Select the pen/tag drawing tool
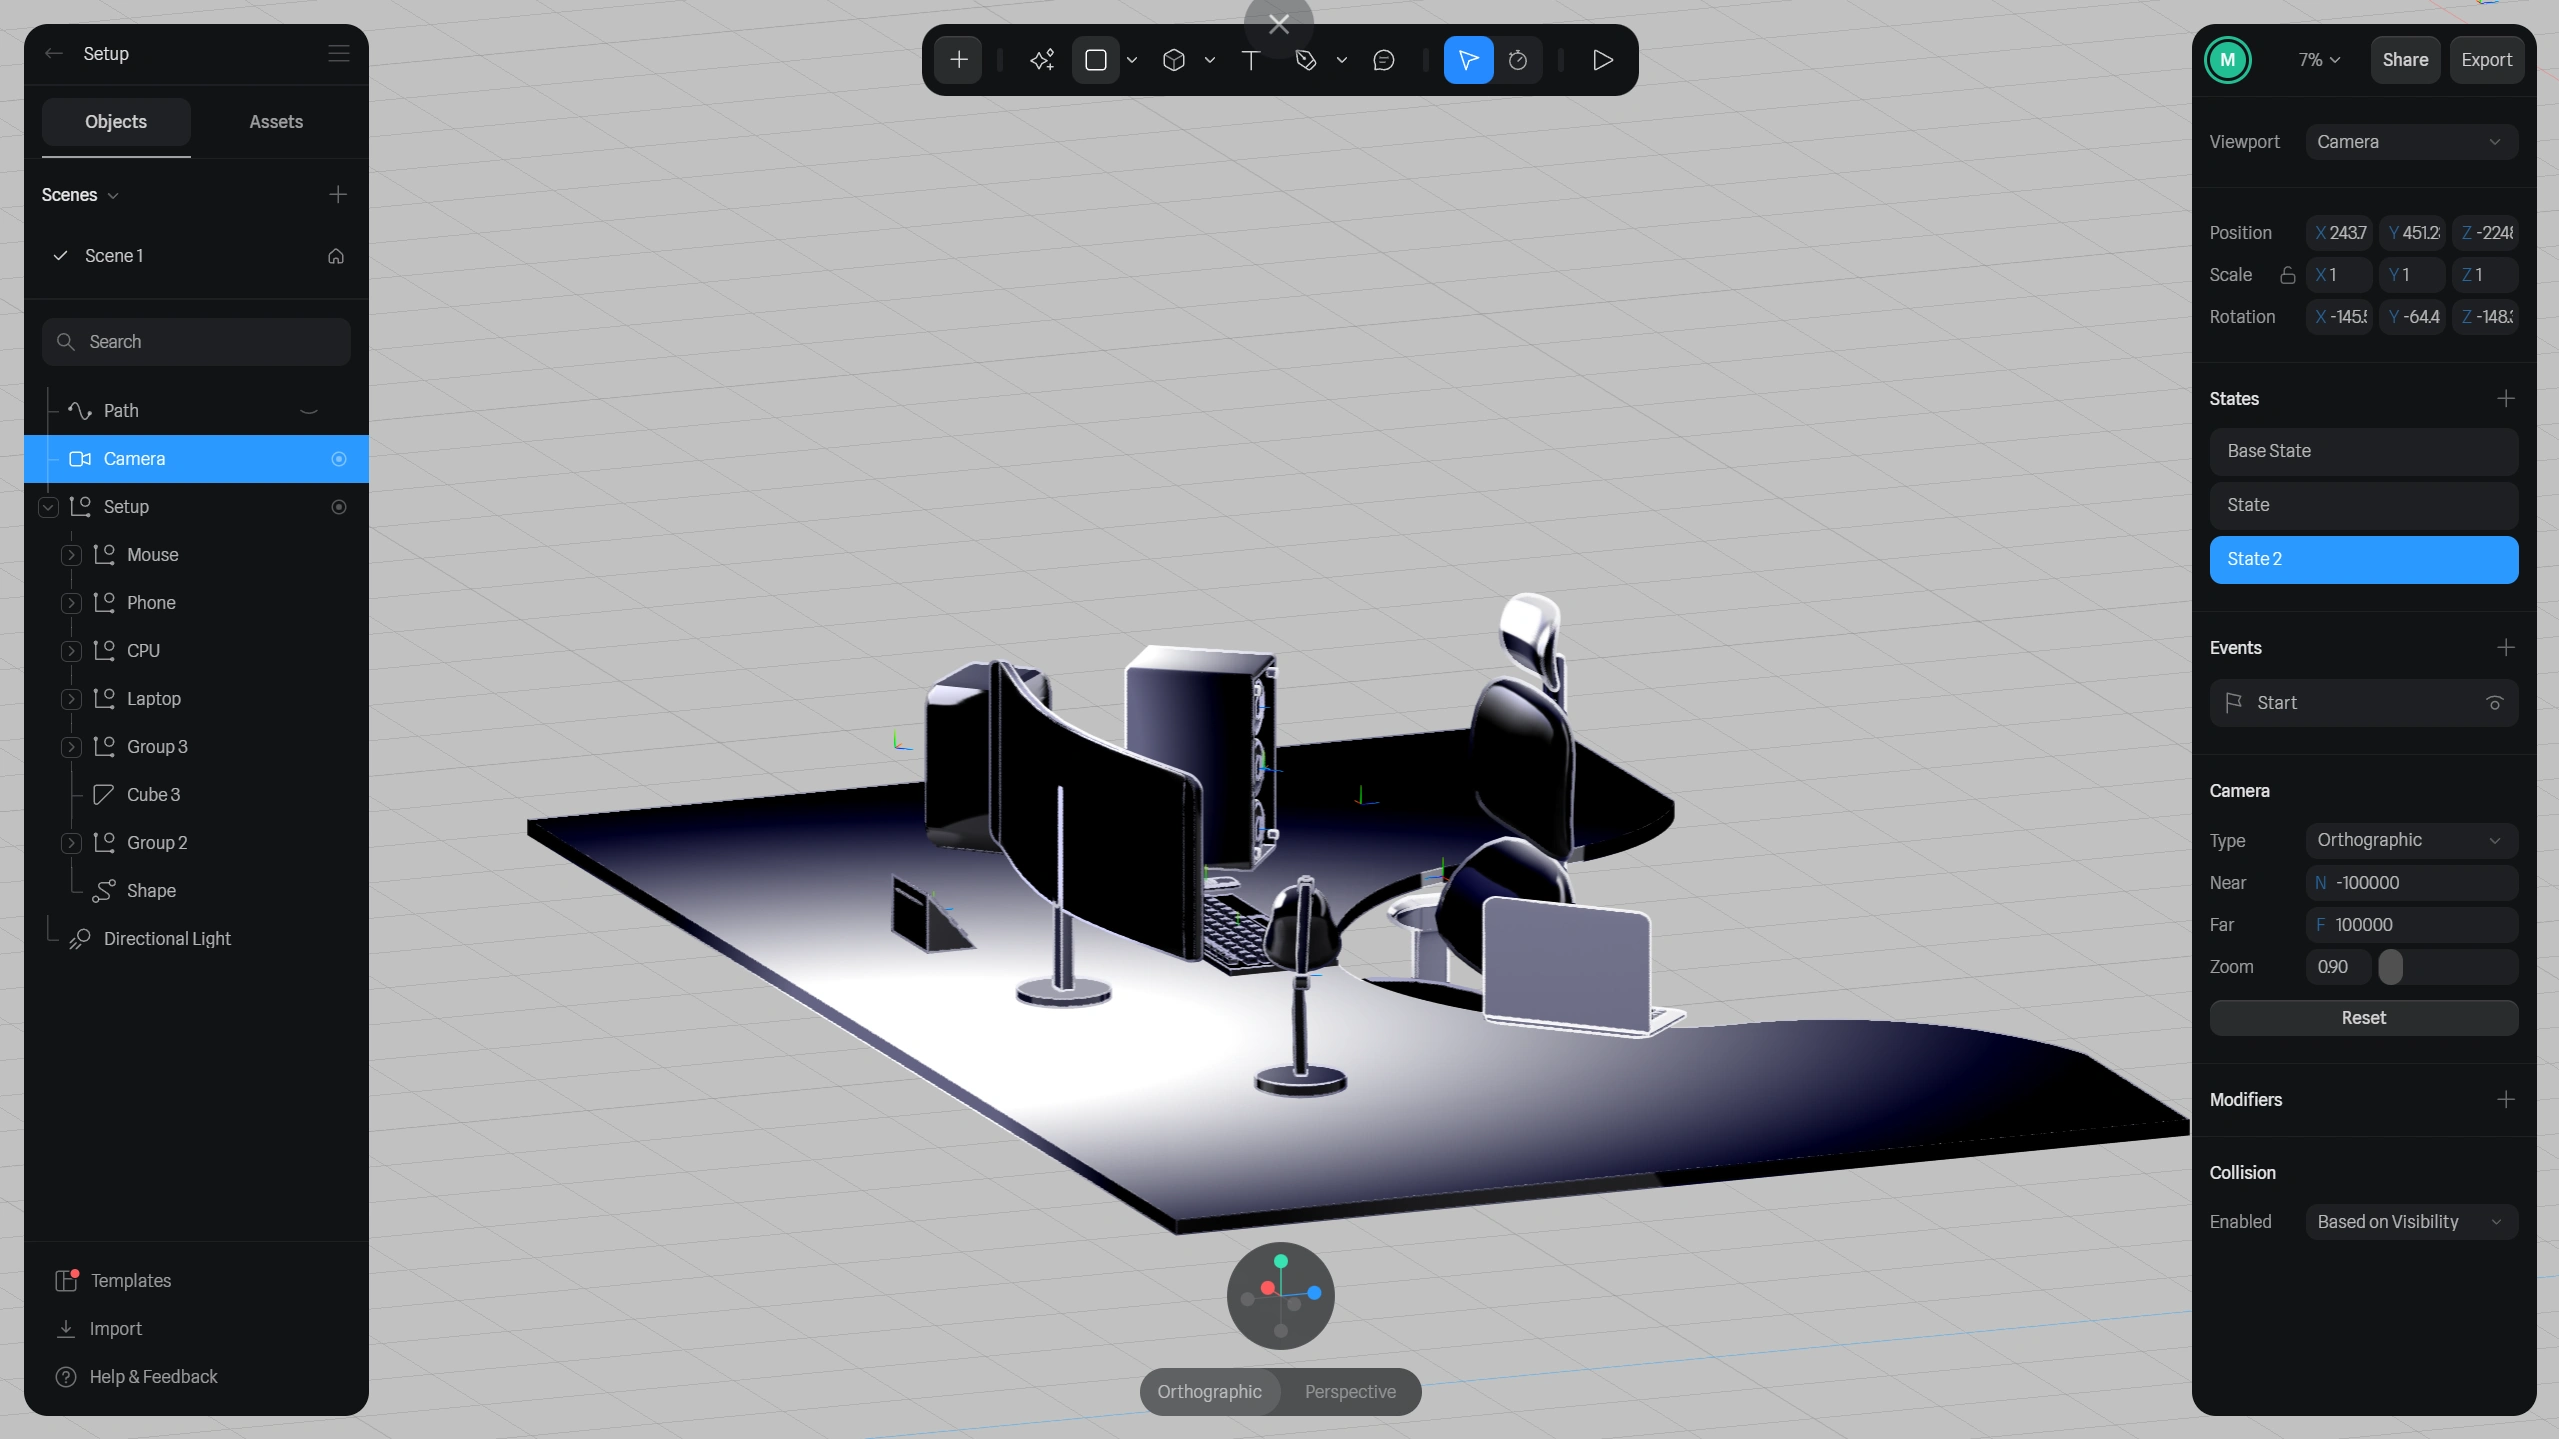 1306,60
